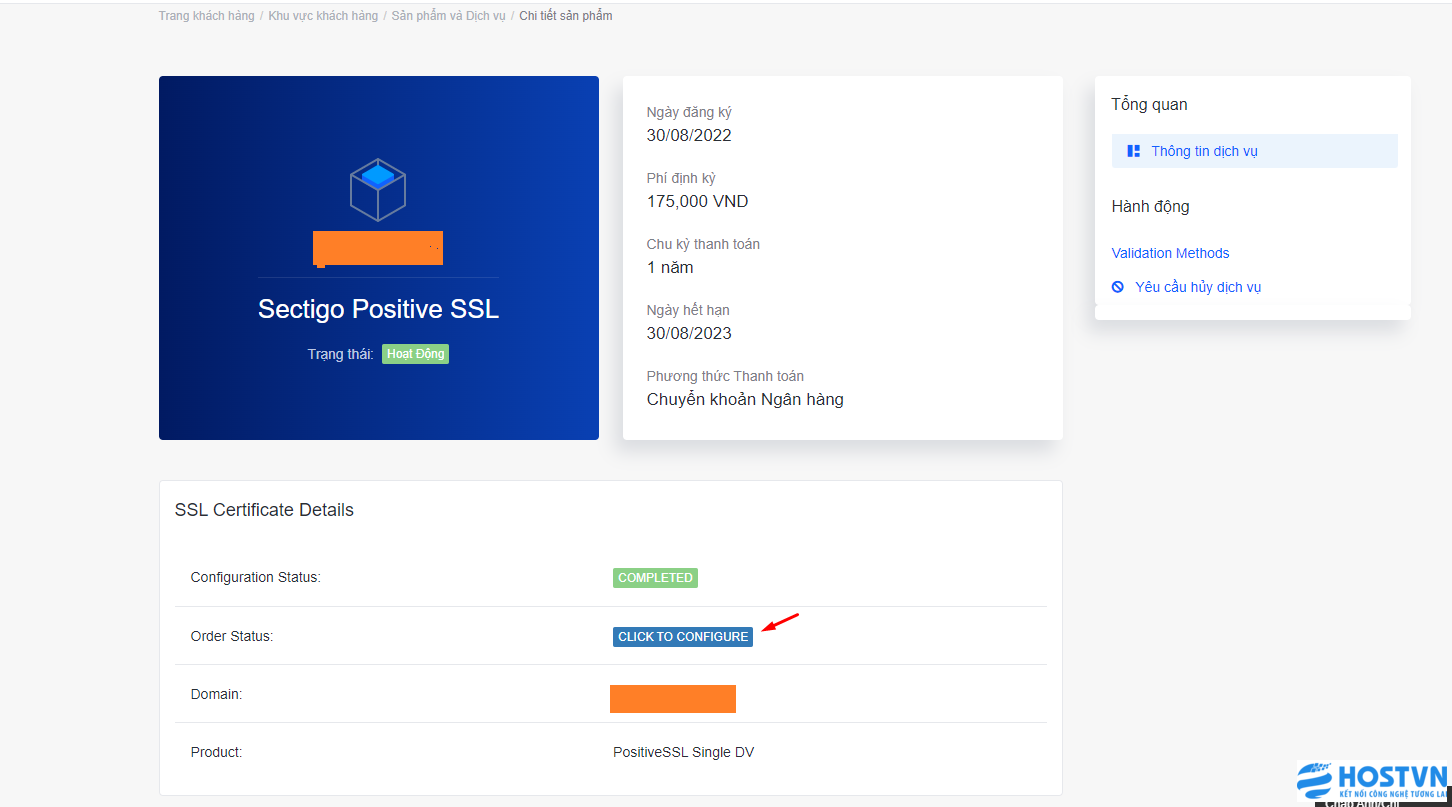1452x807 pixels.
Task: Go to Trang khách hàng breadcrumb
Action: tap(206, 16)
